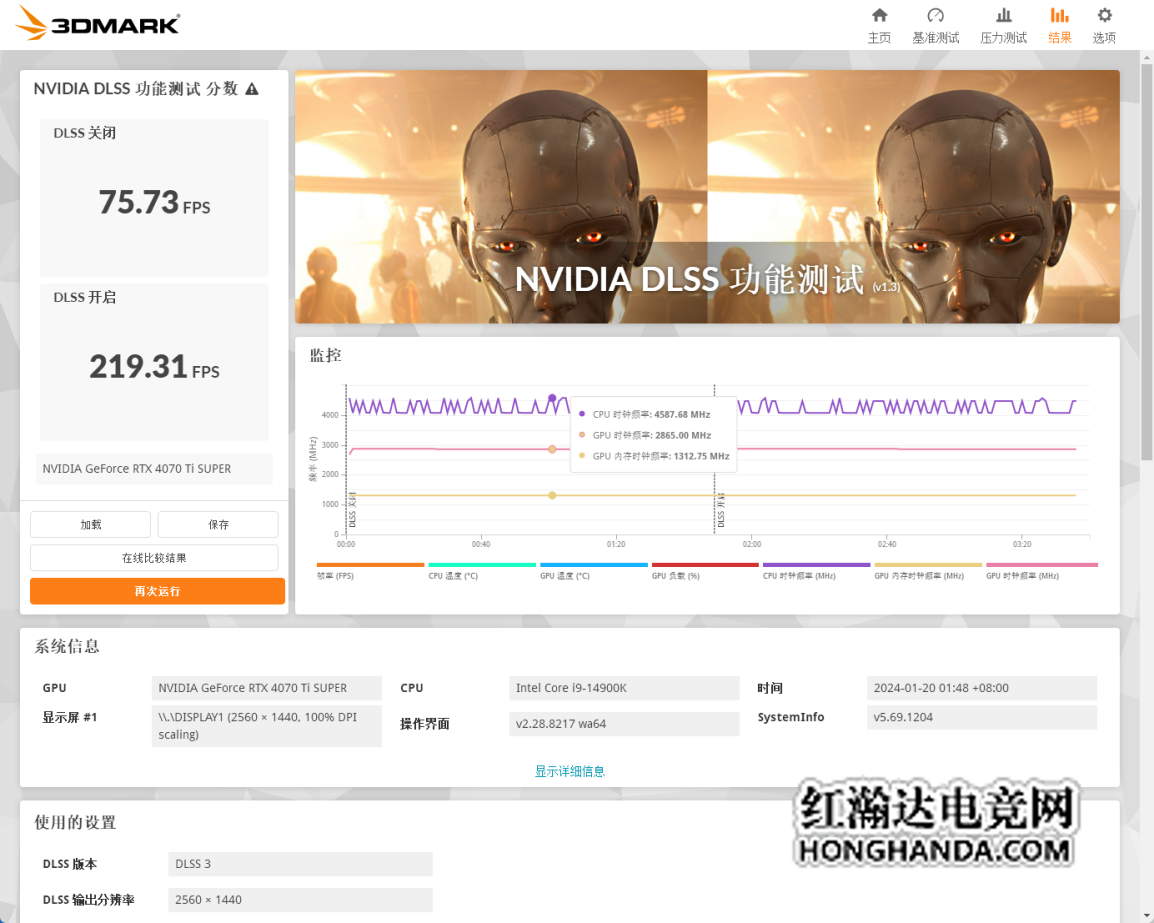Open the 主页 home tab

coord(879,26)
